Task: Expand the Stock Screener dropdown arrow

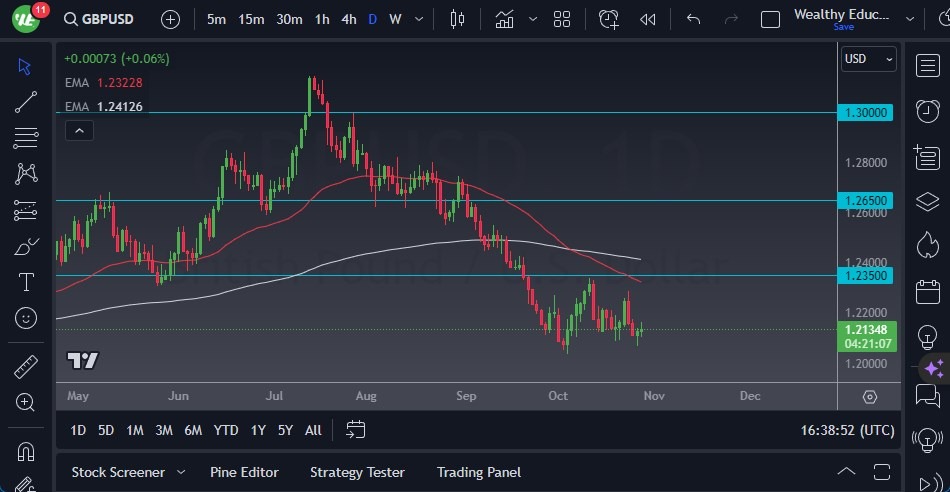Action: (x=181, y=472)
